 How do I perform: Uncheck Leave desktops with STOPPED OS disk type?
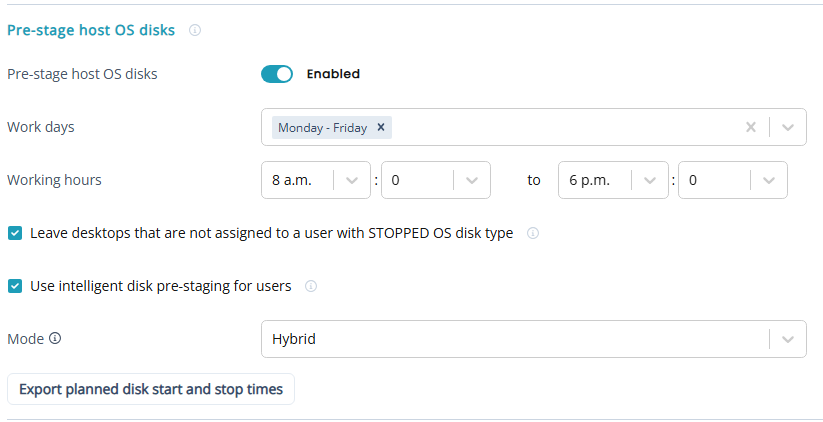pos(15,233)
